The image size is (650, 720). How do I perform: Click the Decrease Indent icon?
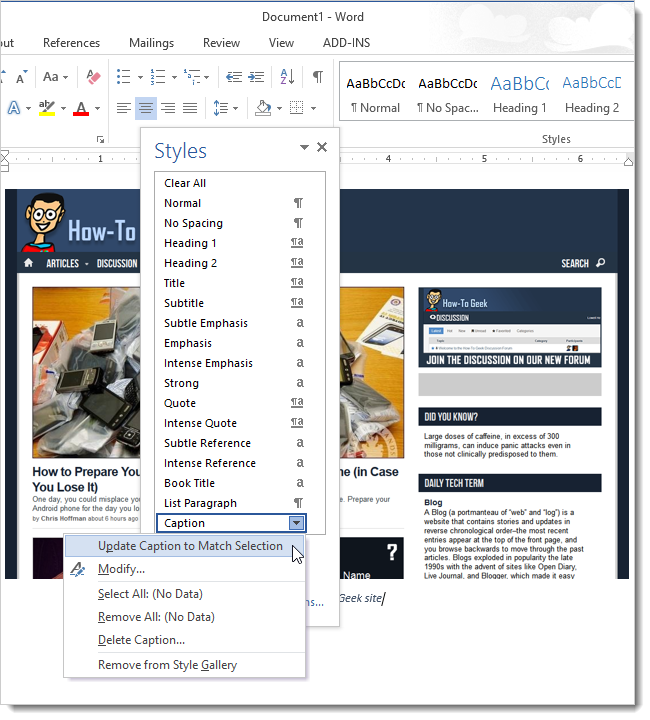point(234,77)
